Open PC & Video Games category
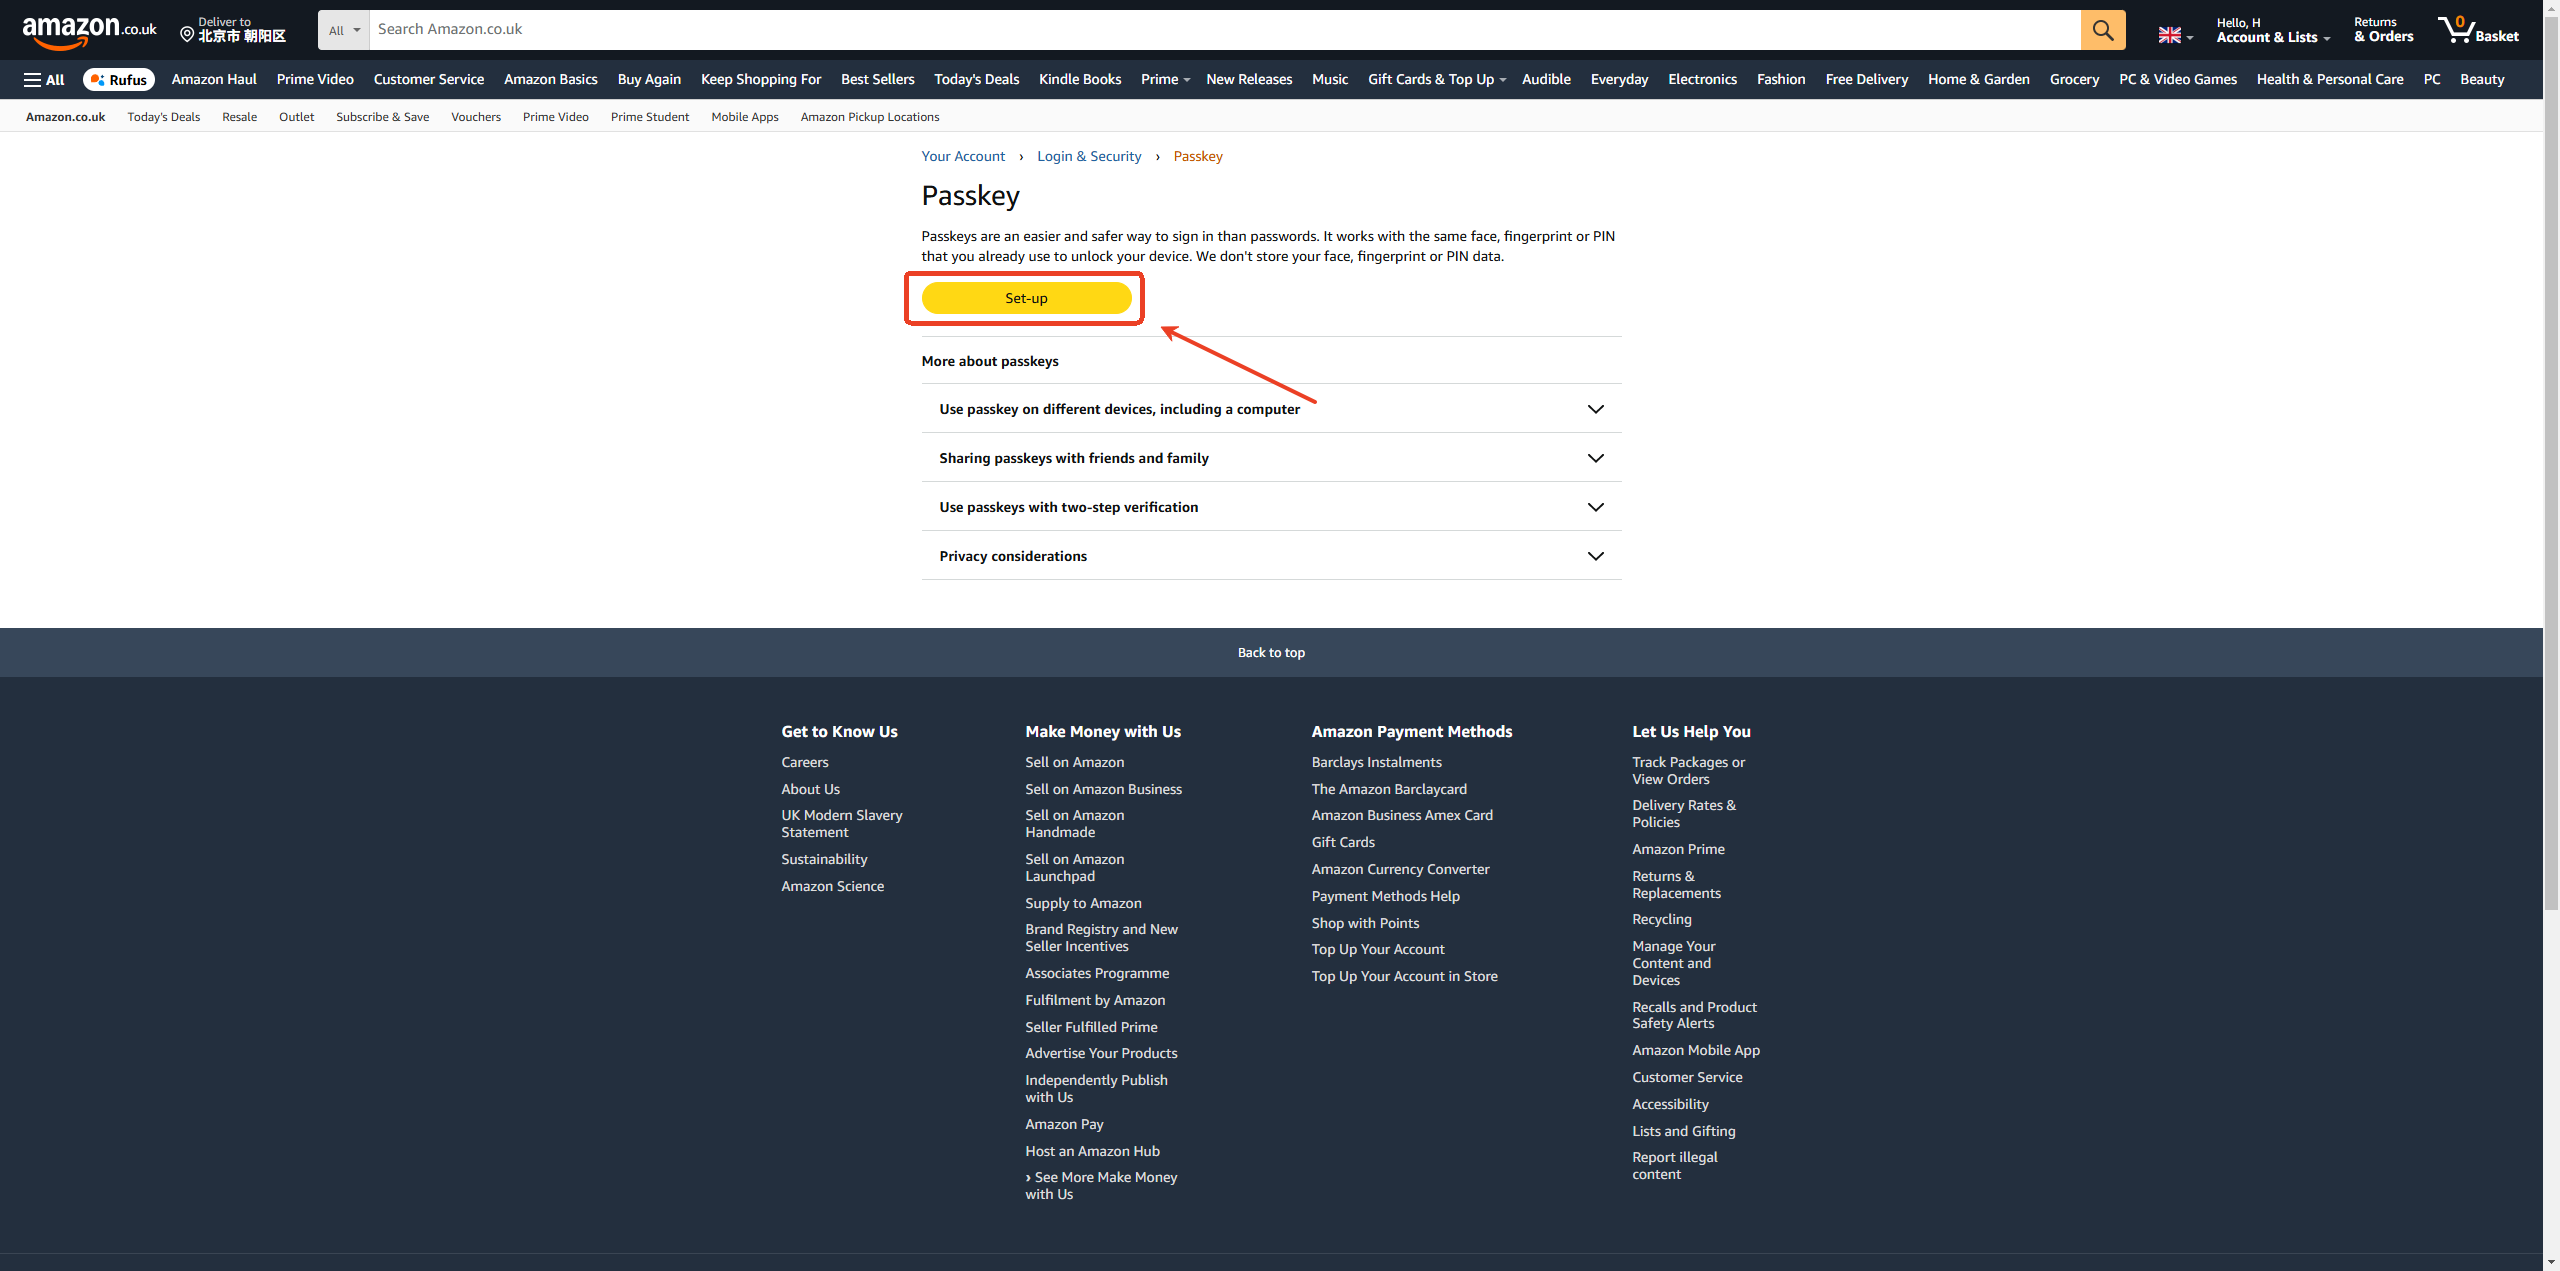 click(2178, 80)
